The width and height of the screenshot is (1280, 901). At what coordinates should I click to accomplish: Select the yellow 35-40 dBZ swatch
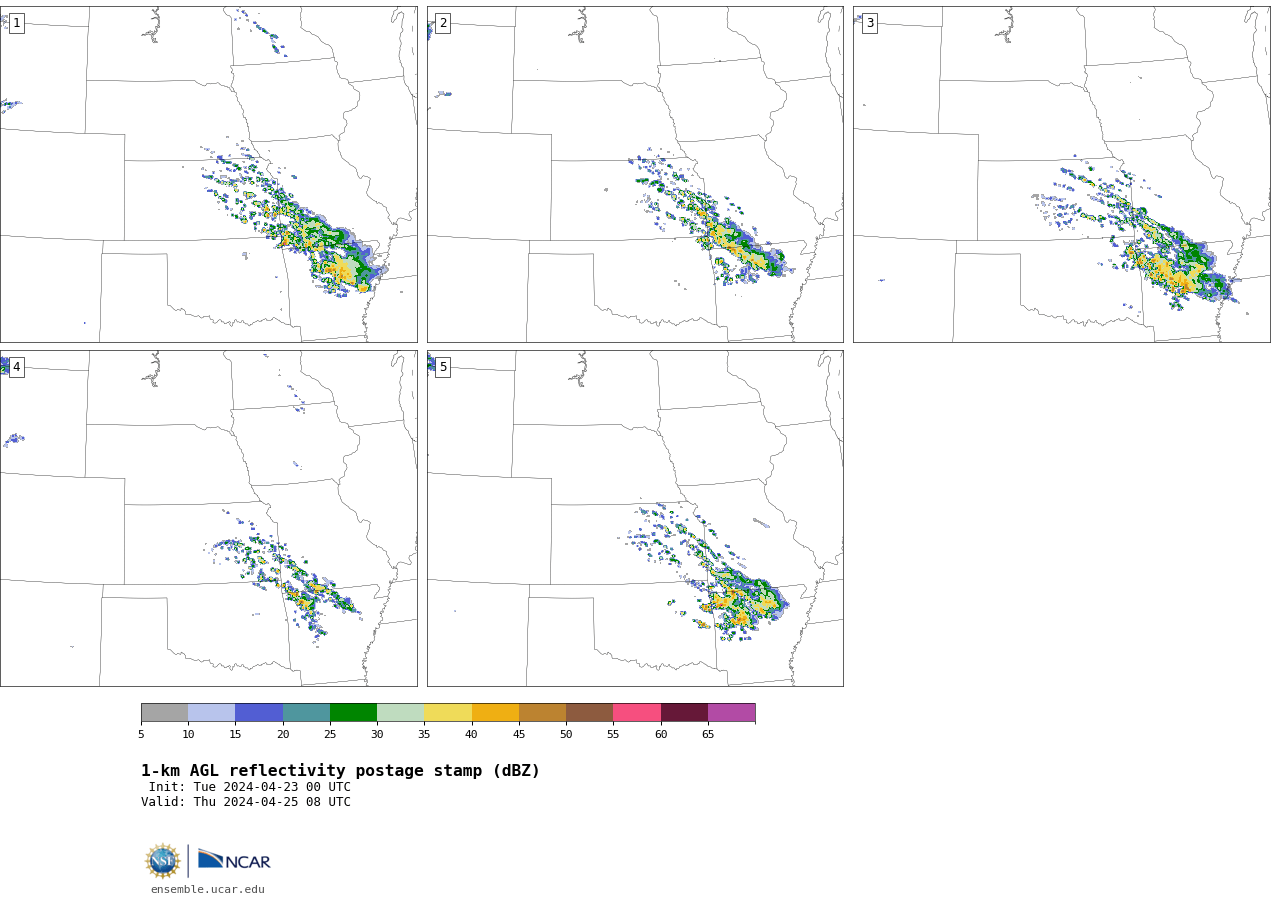pyautogui.click(x=448, y=713)
